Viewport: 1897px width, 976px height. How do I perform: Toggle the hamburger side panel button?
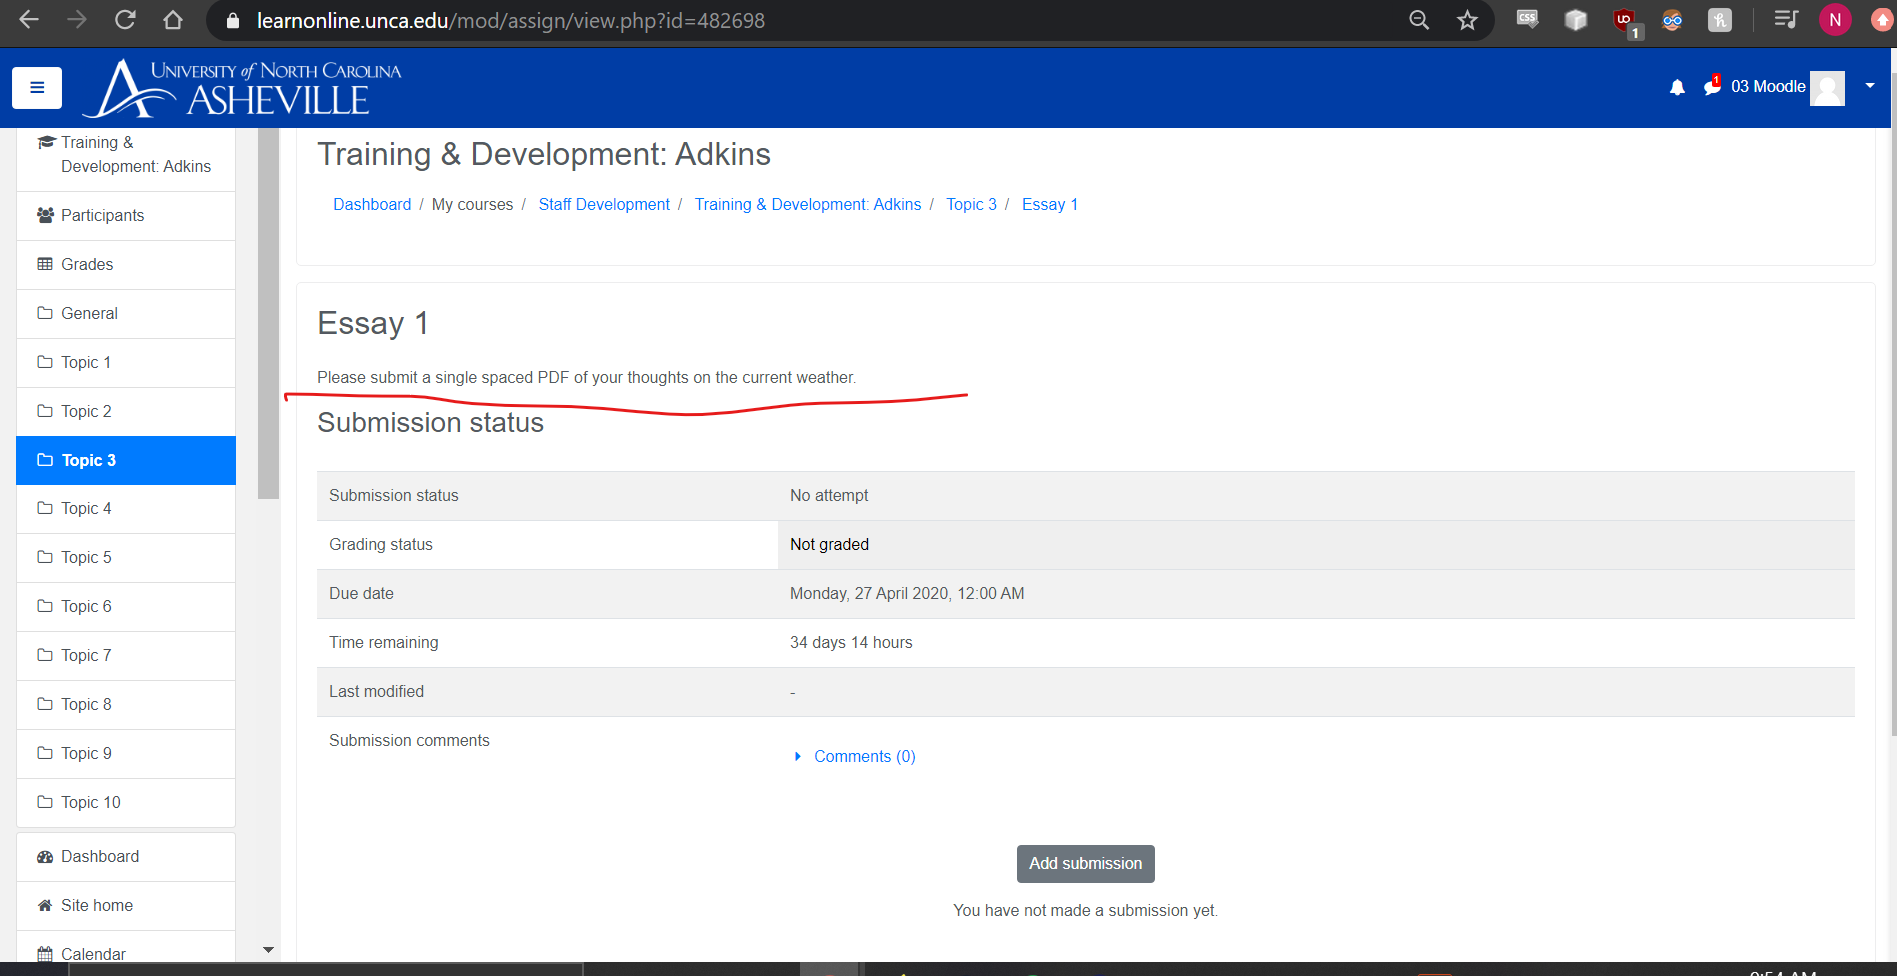point(37,88)
